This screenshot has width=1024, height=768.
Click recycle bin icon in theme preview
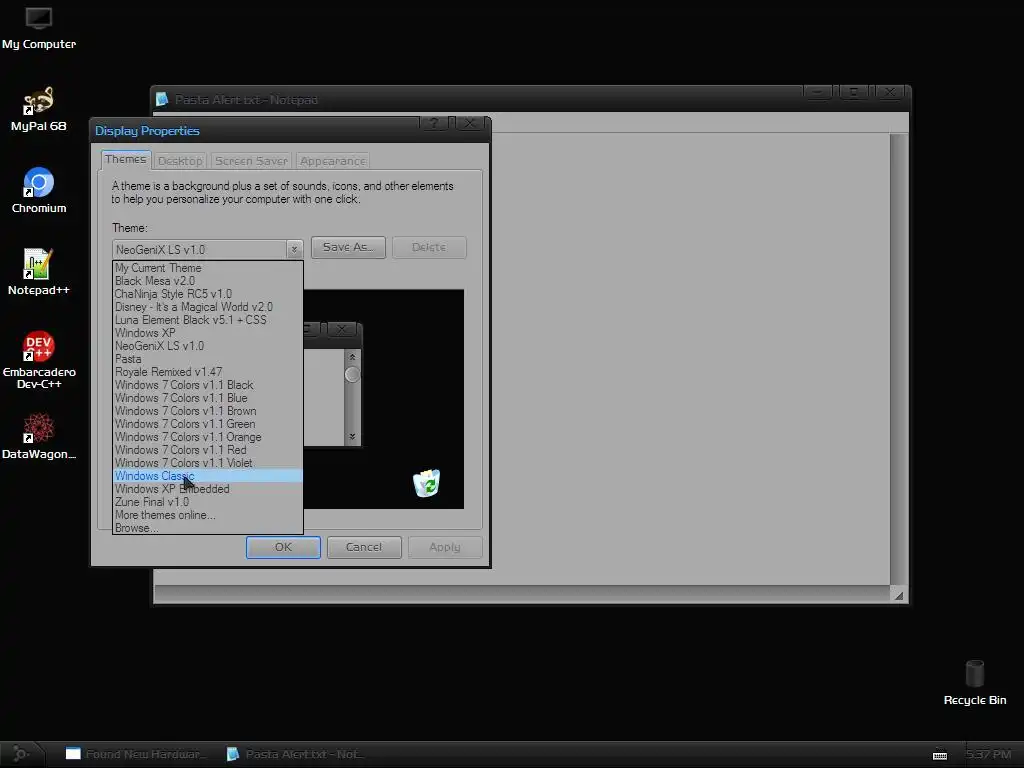point(426,483)
